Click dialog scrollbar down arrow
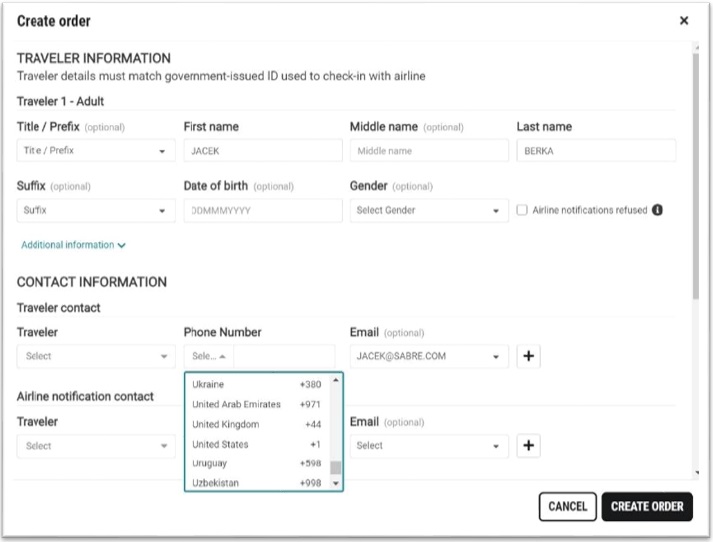Image resolution: width=713 pixels, height=542 pixels. point(697,473)
